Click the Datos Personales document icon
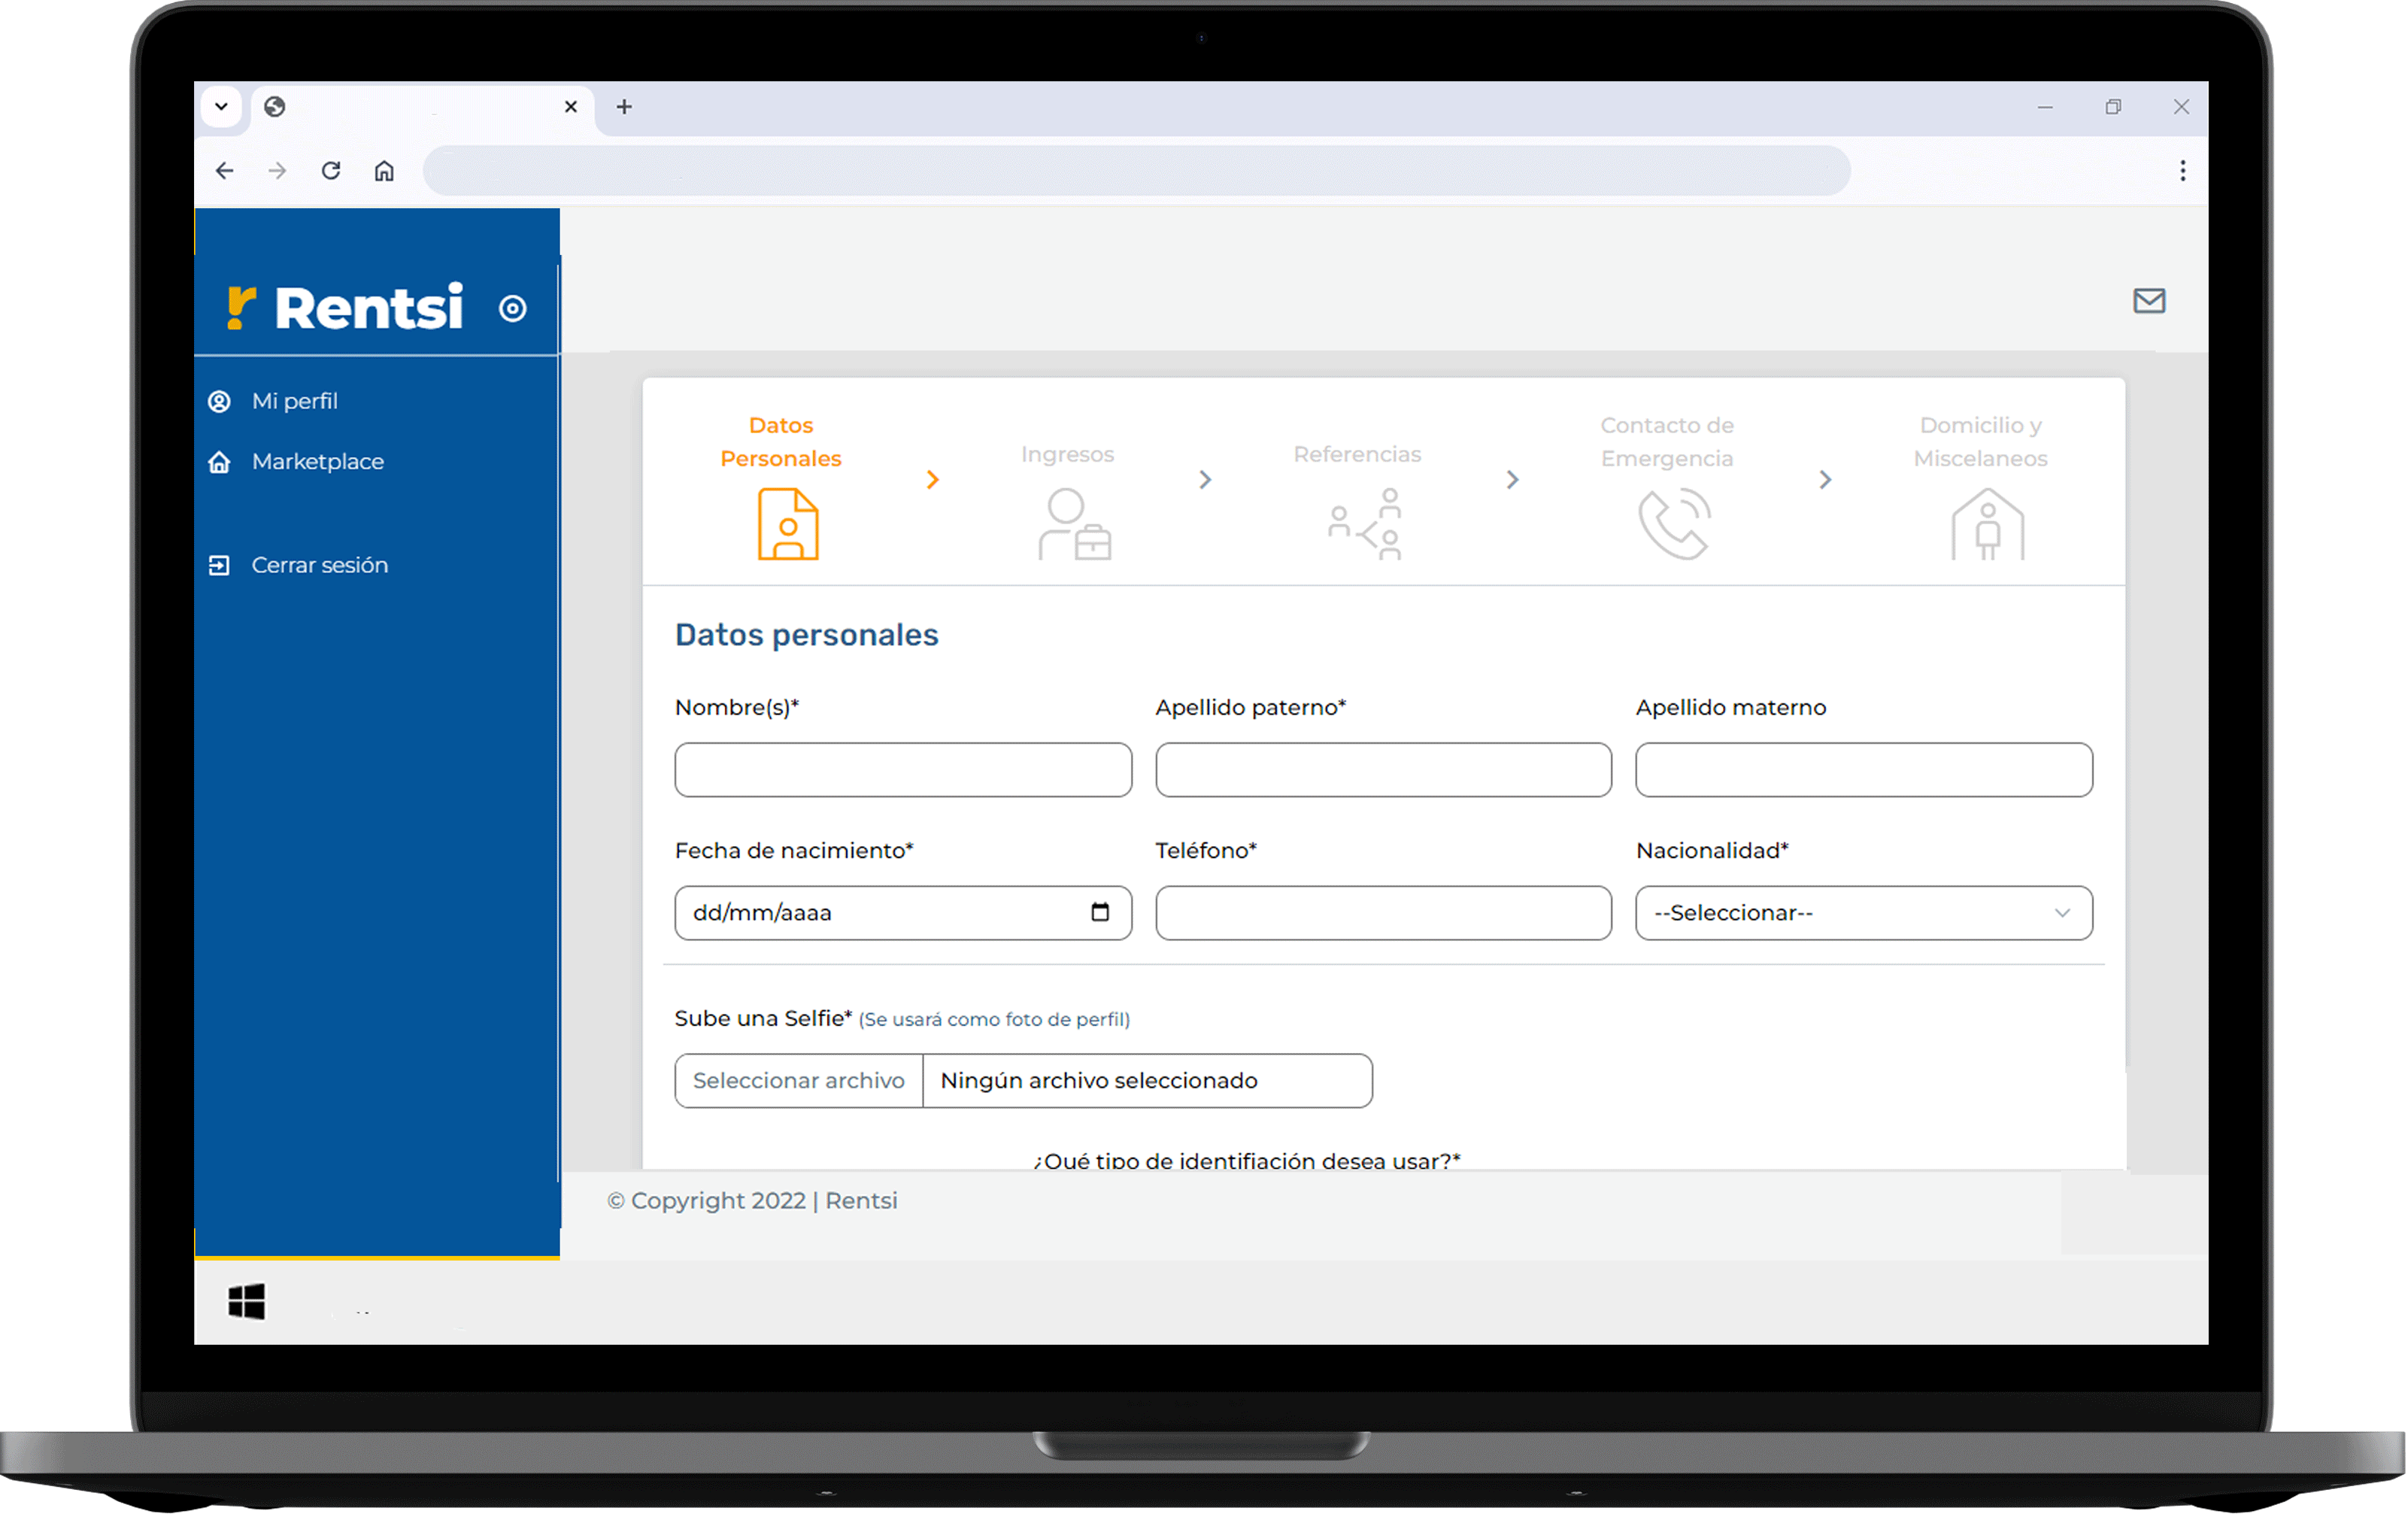Screen dimensions: 2408x1514 (x=788, y=524)
